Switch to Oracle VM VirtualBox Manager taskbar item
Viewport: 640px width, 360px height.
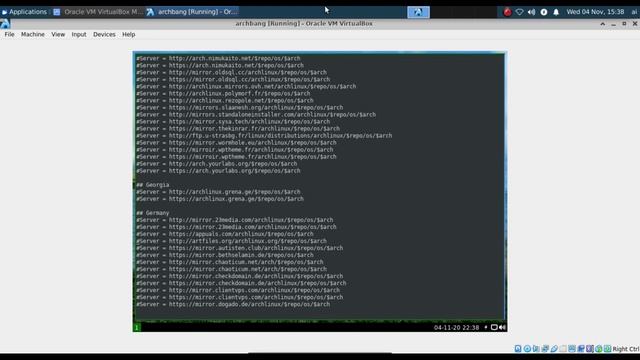tap(98, 12)
